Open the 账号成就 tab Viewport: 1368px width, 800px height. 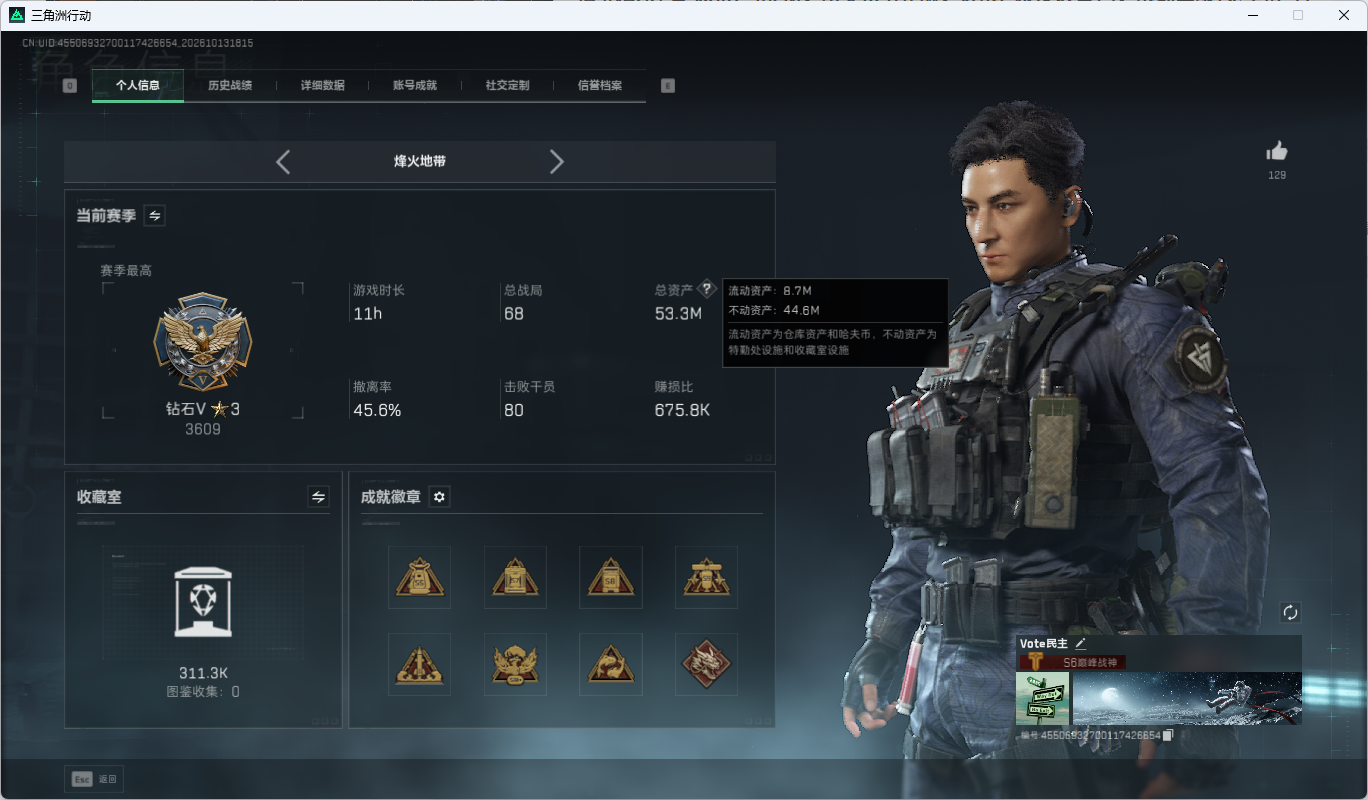[x=415, y=85]
